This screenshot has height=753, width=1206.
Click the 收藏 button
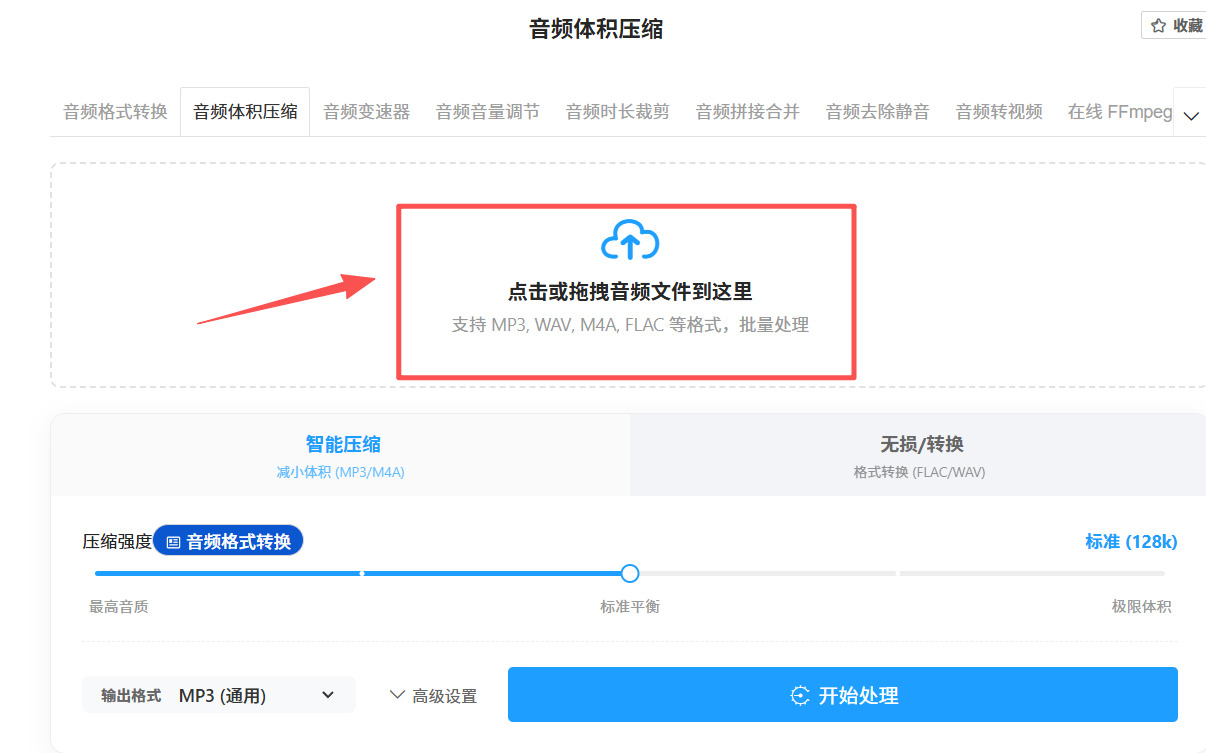coord(1174,26)
